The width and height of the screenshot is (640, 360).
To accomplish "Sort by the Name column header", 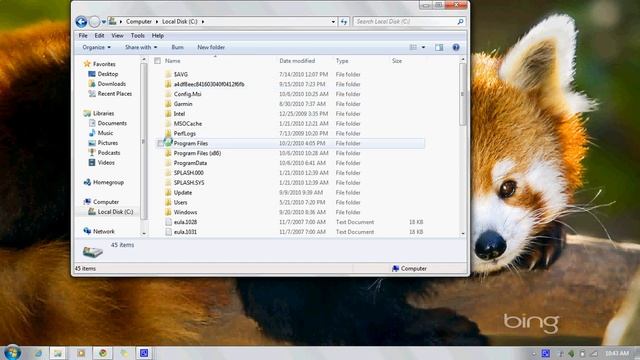I will tap(173, 61).
